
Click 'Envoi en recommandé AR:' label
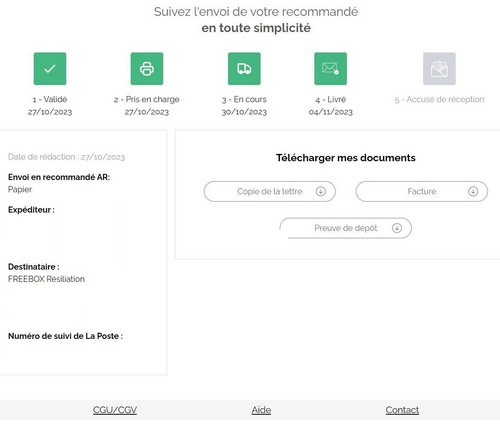[59, 177]
